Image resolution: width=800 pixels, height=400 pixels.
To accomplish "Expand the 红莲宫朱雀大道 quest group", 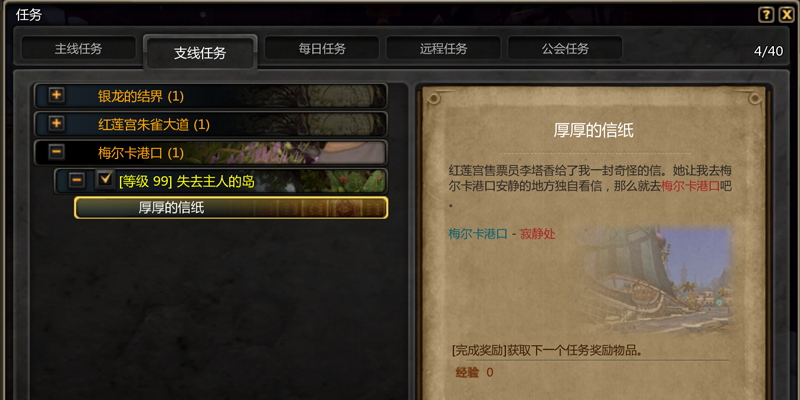I will [57, 123].
